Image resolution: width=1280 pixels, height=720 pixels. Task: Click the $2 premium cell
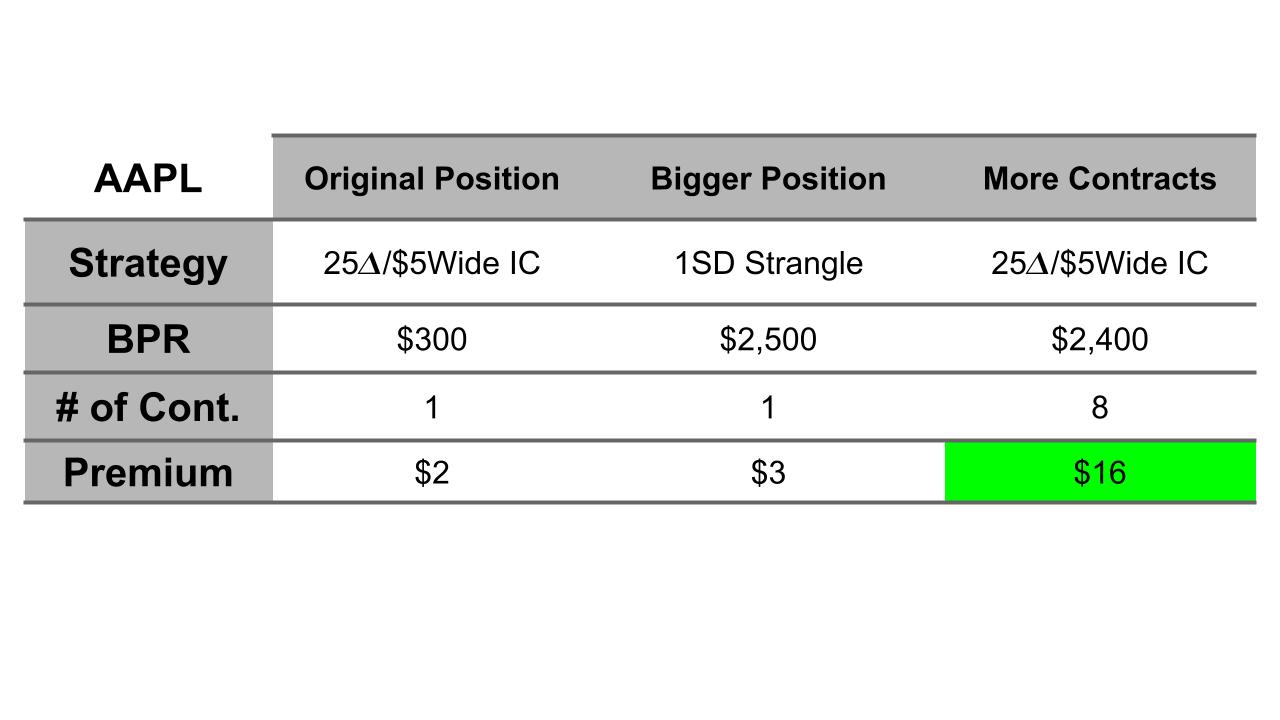(x=432, y=472)
